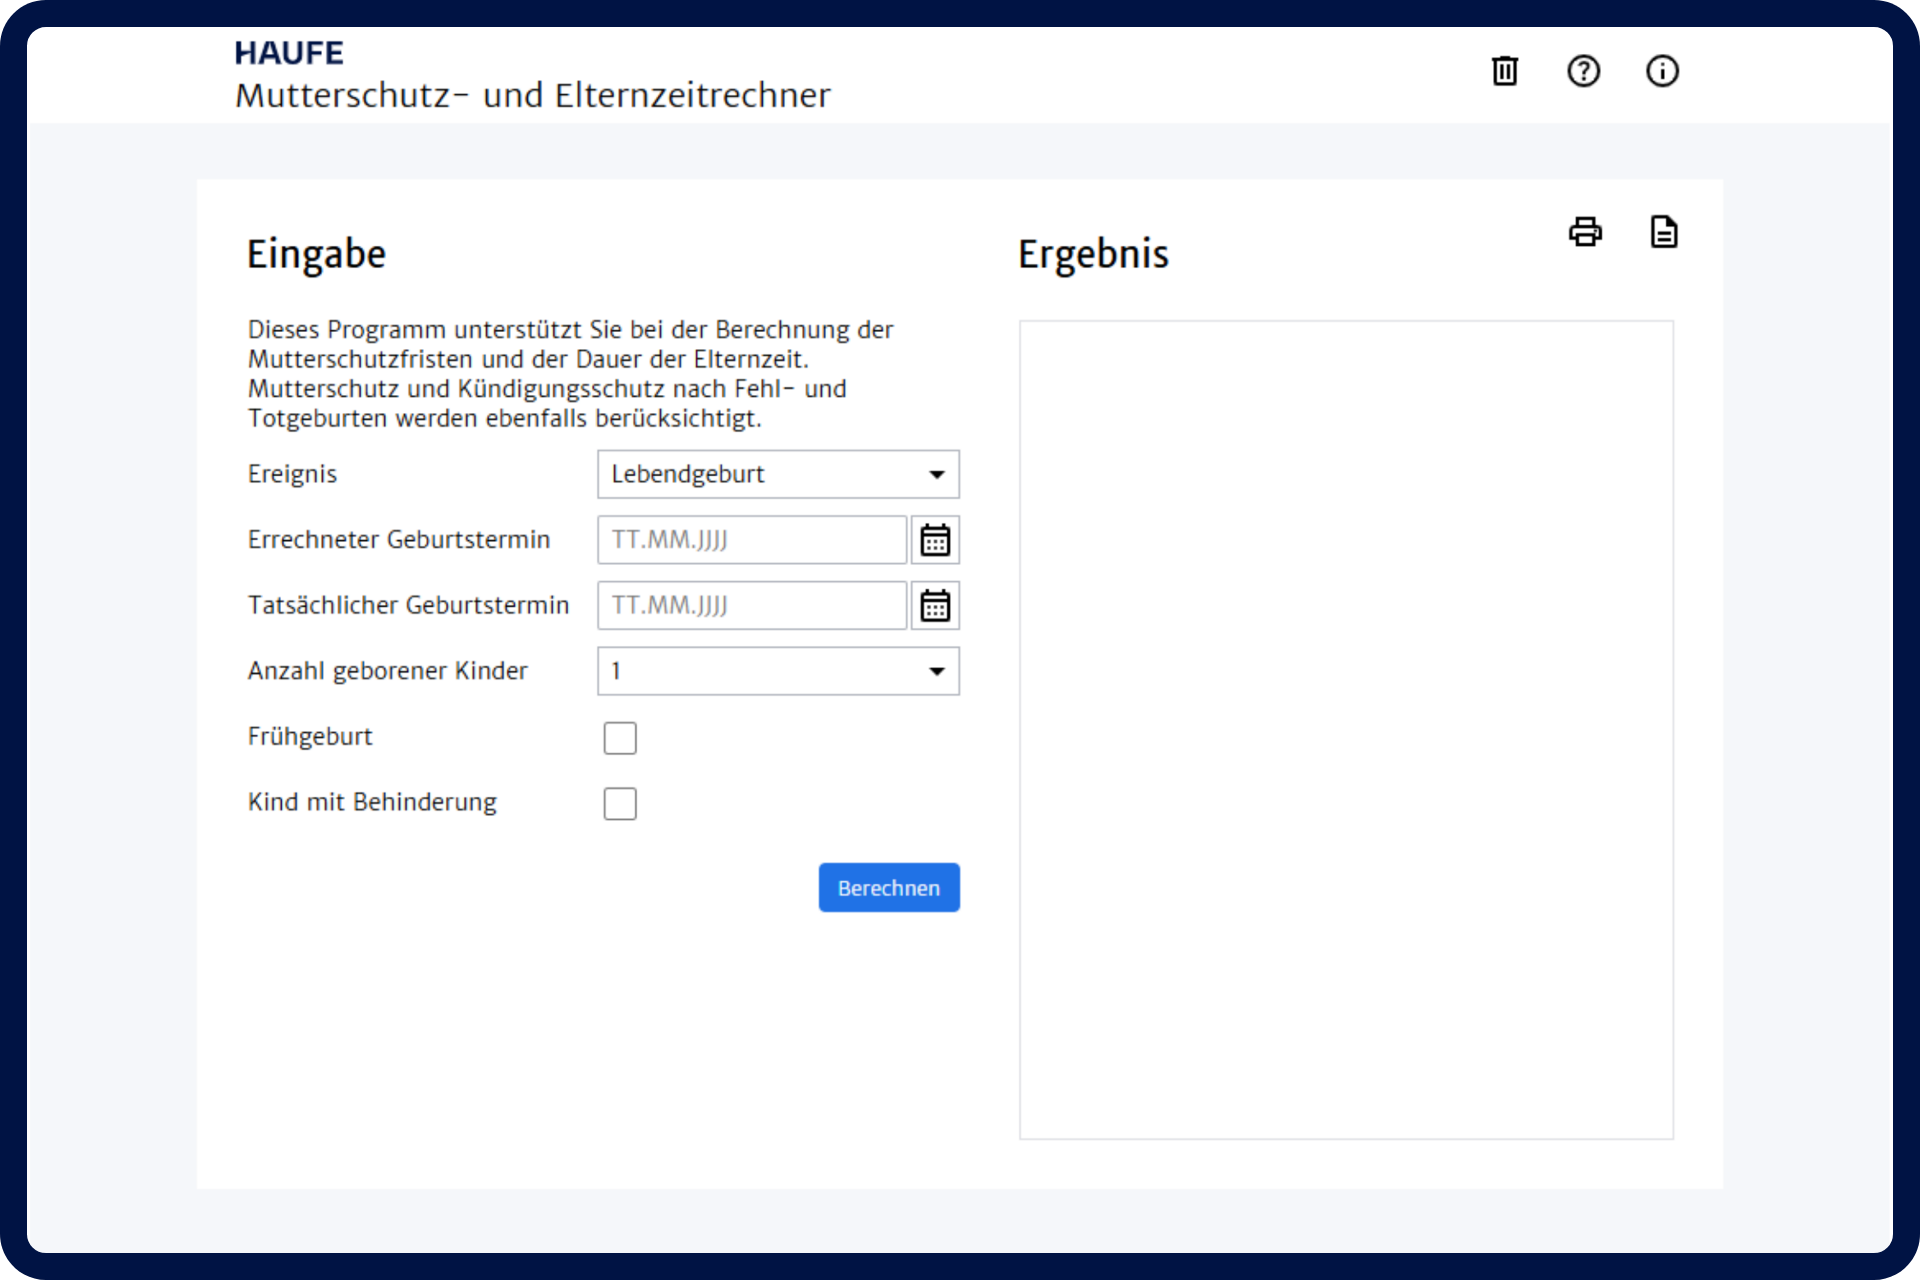Enable the Frühgeburt checkbox
This screenshot has width=1920, height=1280.
click(x=620, y=738)
